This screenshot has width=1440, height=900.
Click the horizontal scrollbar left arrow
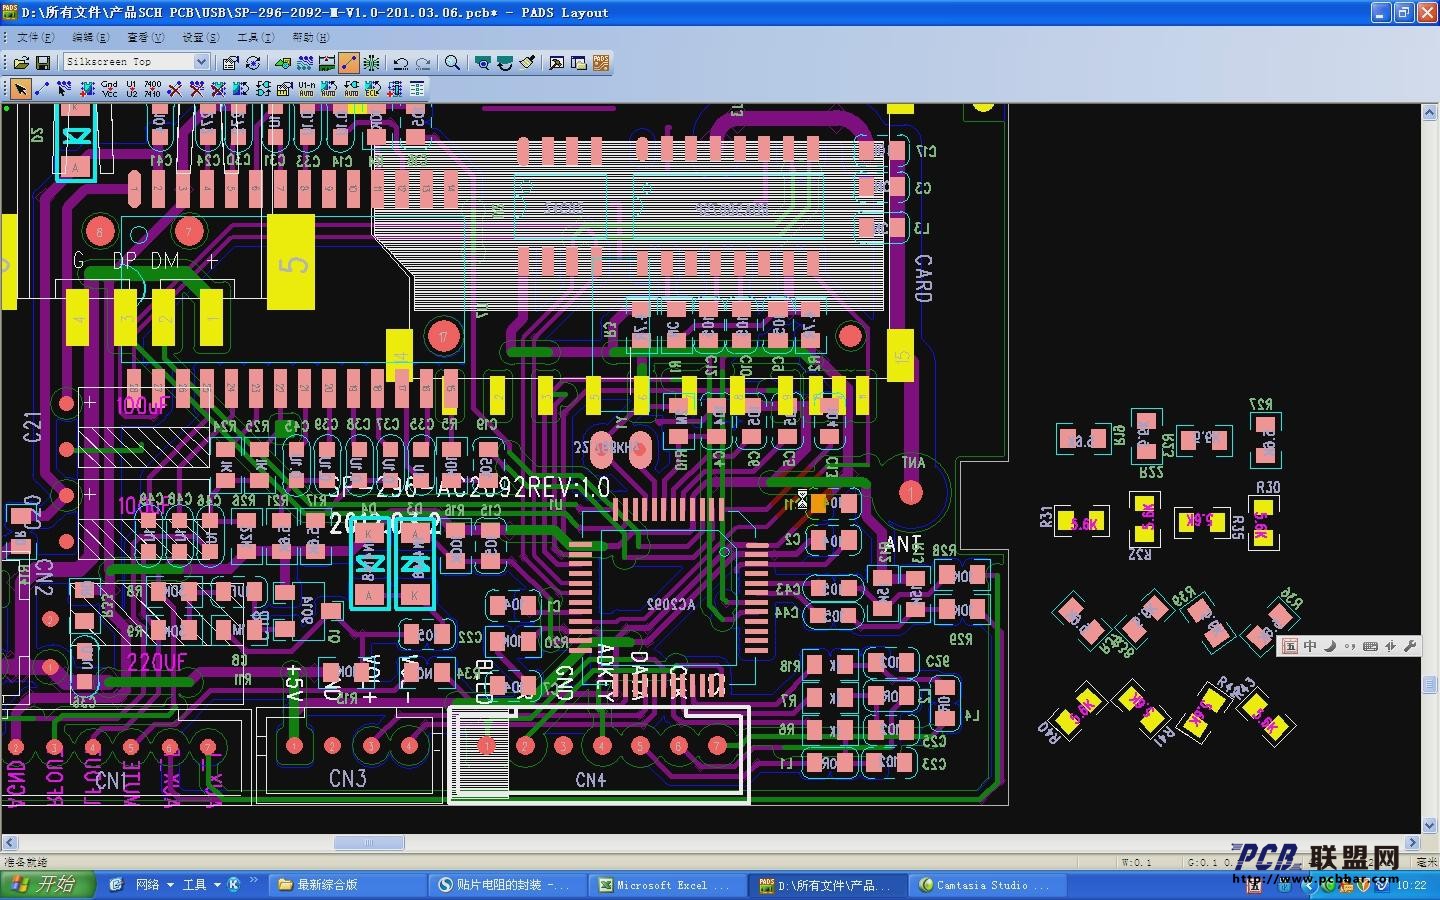coord(8,843)
